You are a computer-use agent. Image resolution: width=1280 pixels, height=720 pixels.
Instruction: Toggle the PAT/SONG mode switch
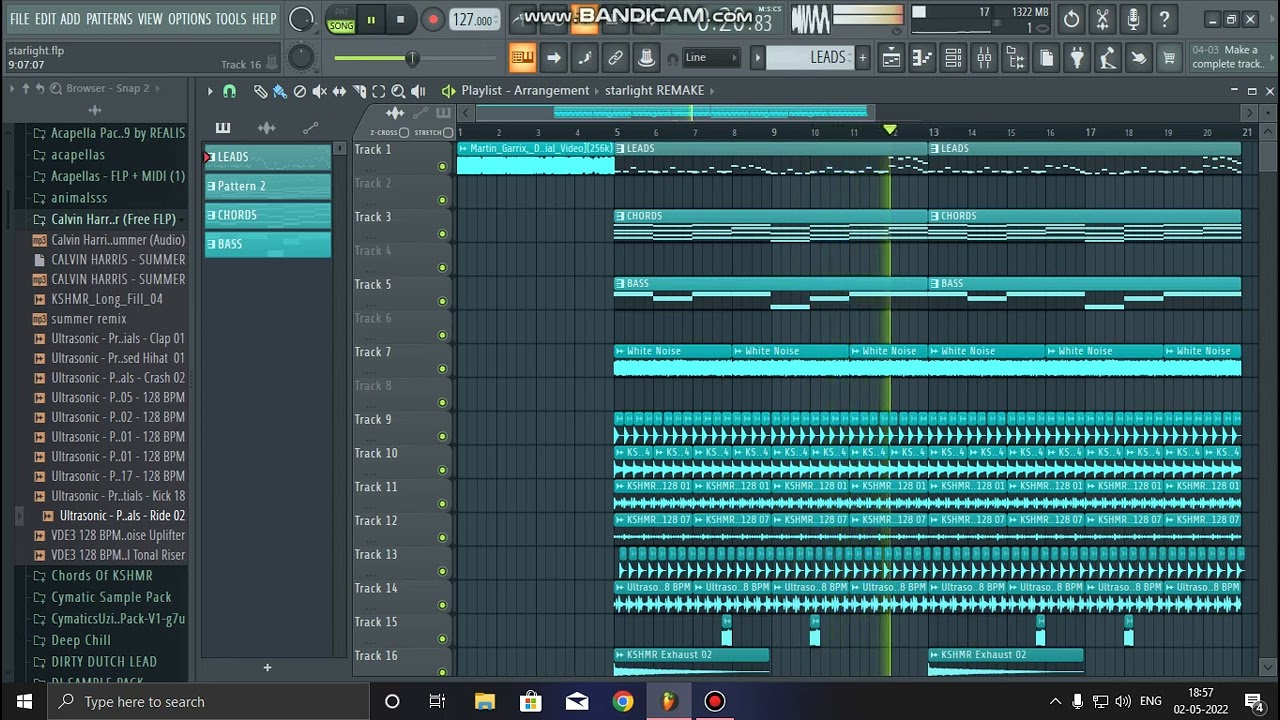pyautogui.click(x=341, y=20)
